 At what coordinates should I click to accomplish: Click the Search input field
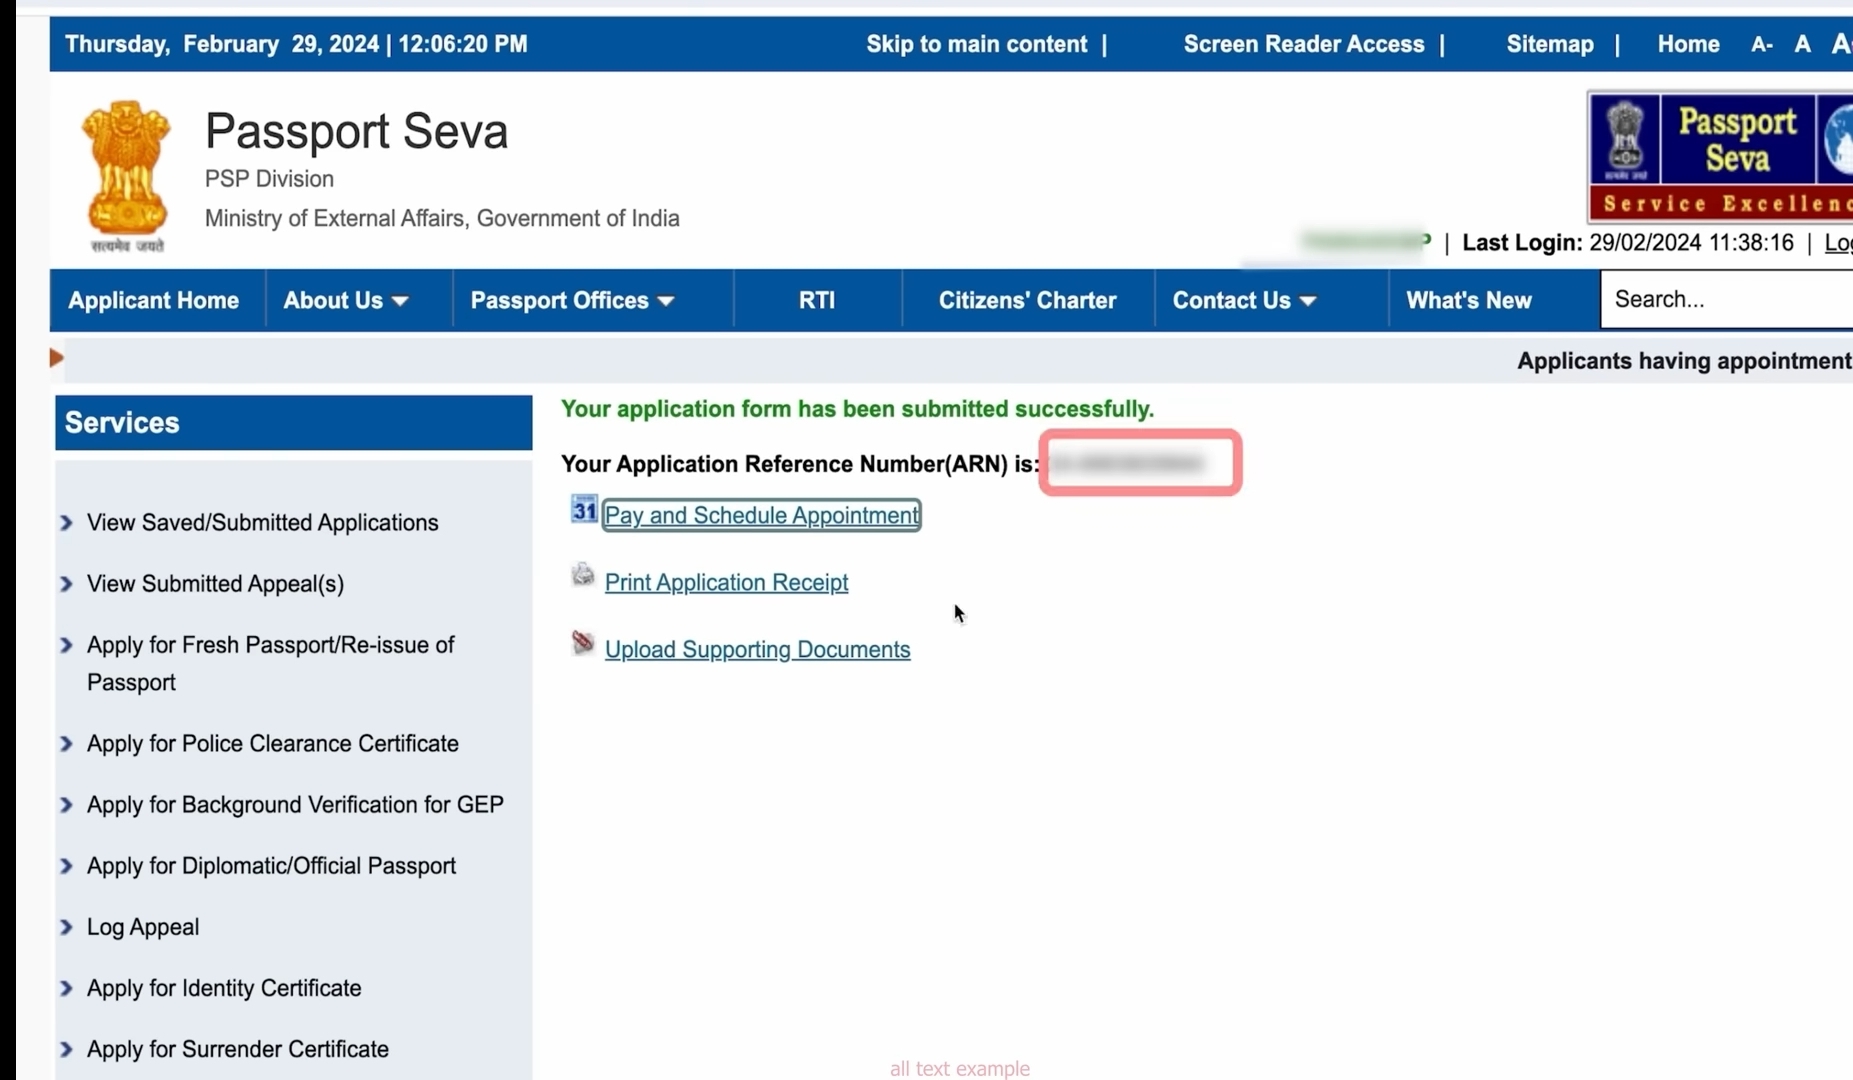tap(1726, 299)
